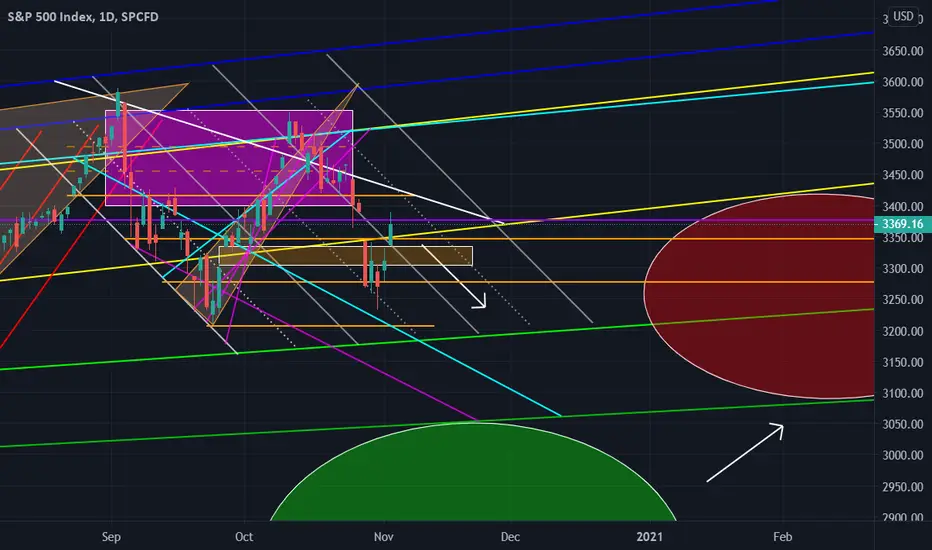Click the Oct label on time axis
This screenshot has height=550, width=932.
click(244, 537)
